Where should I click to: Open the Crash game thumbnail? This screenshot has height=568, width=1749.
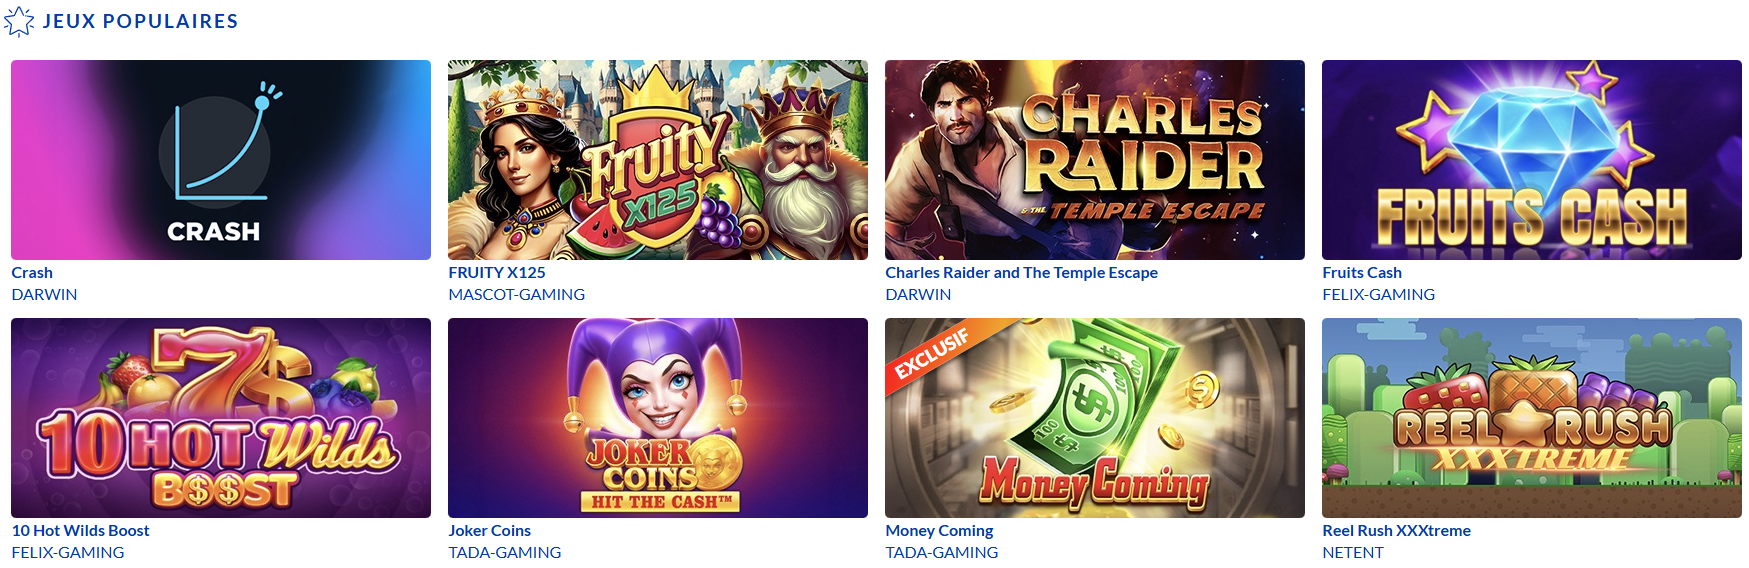pos(221,160)
